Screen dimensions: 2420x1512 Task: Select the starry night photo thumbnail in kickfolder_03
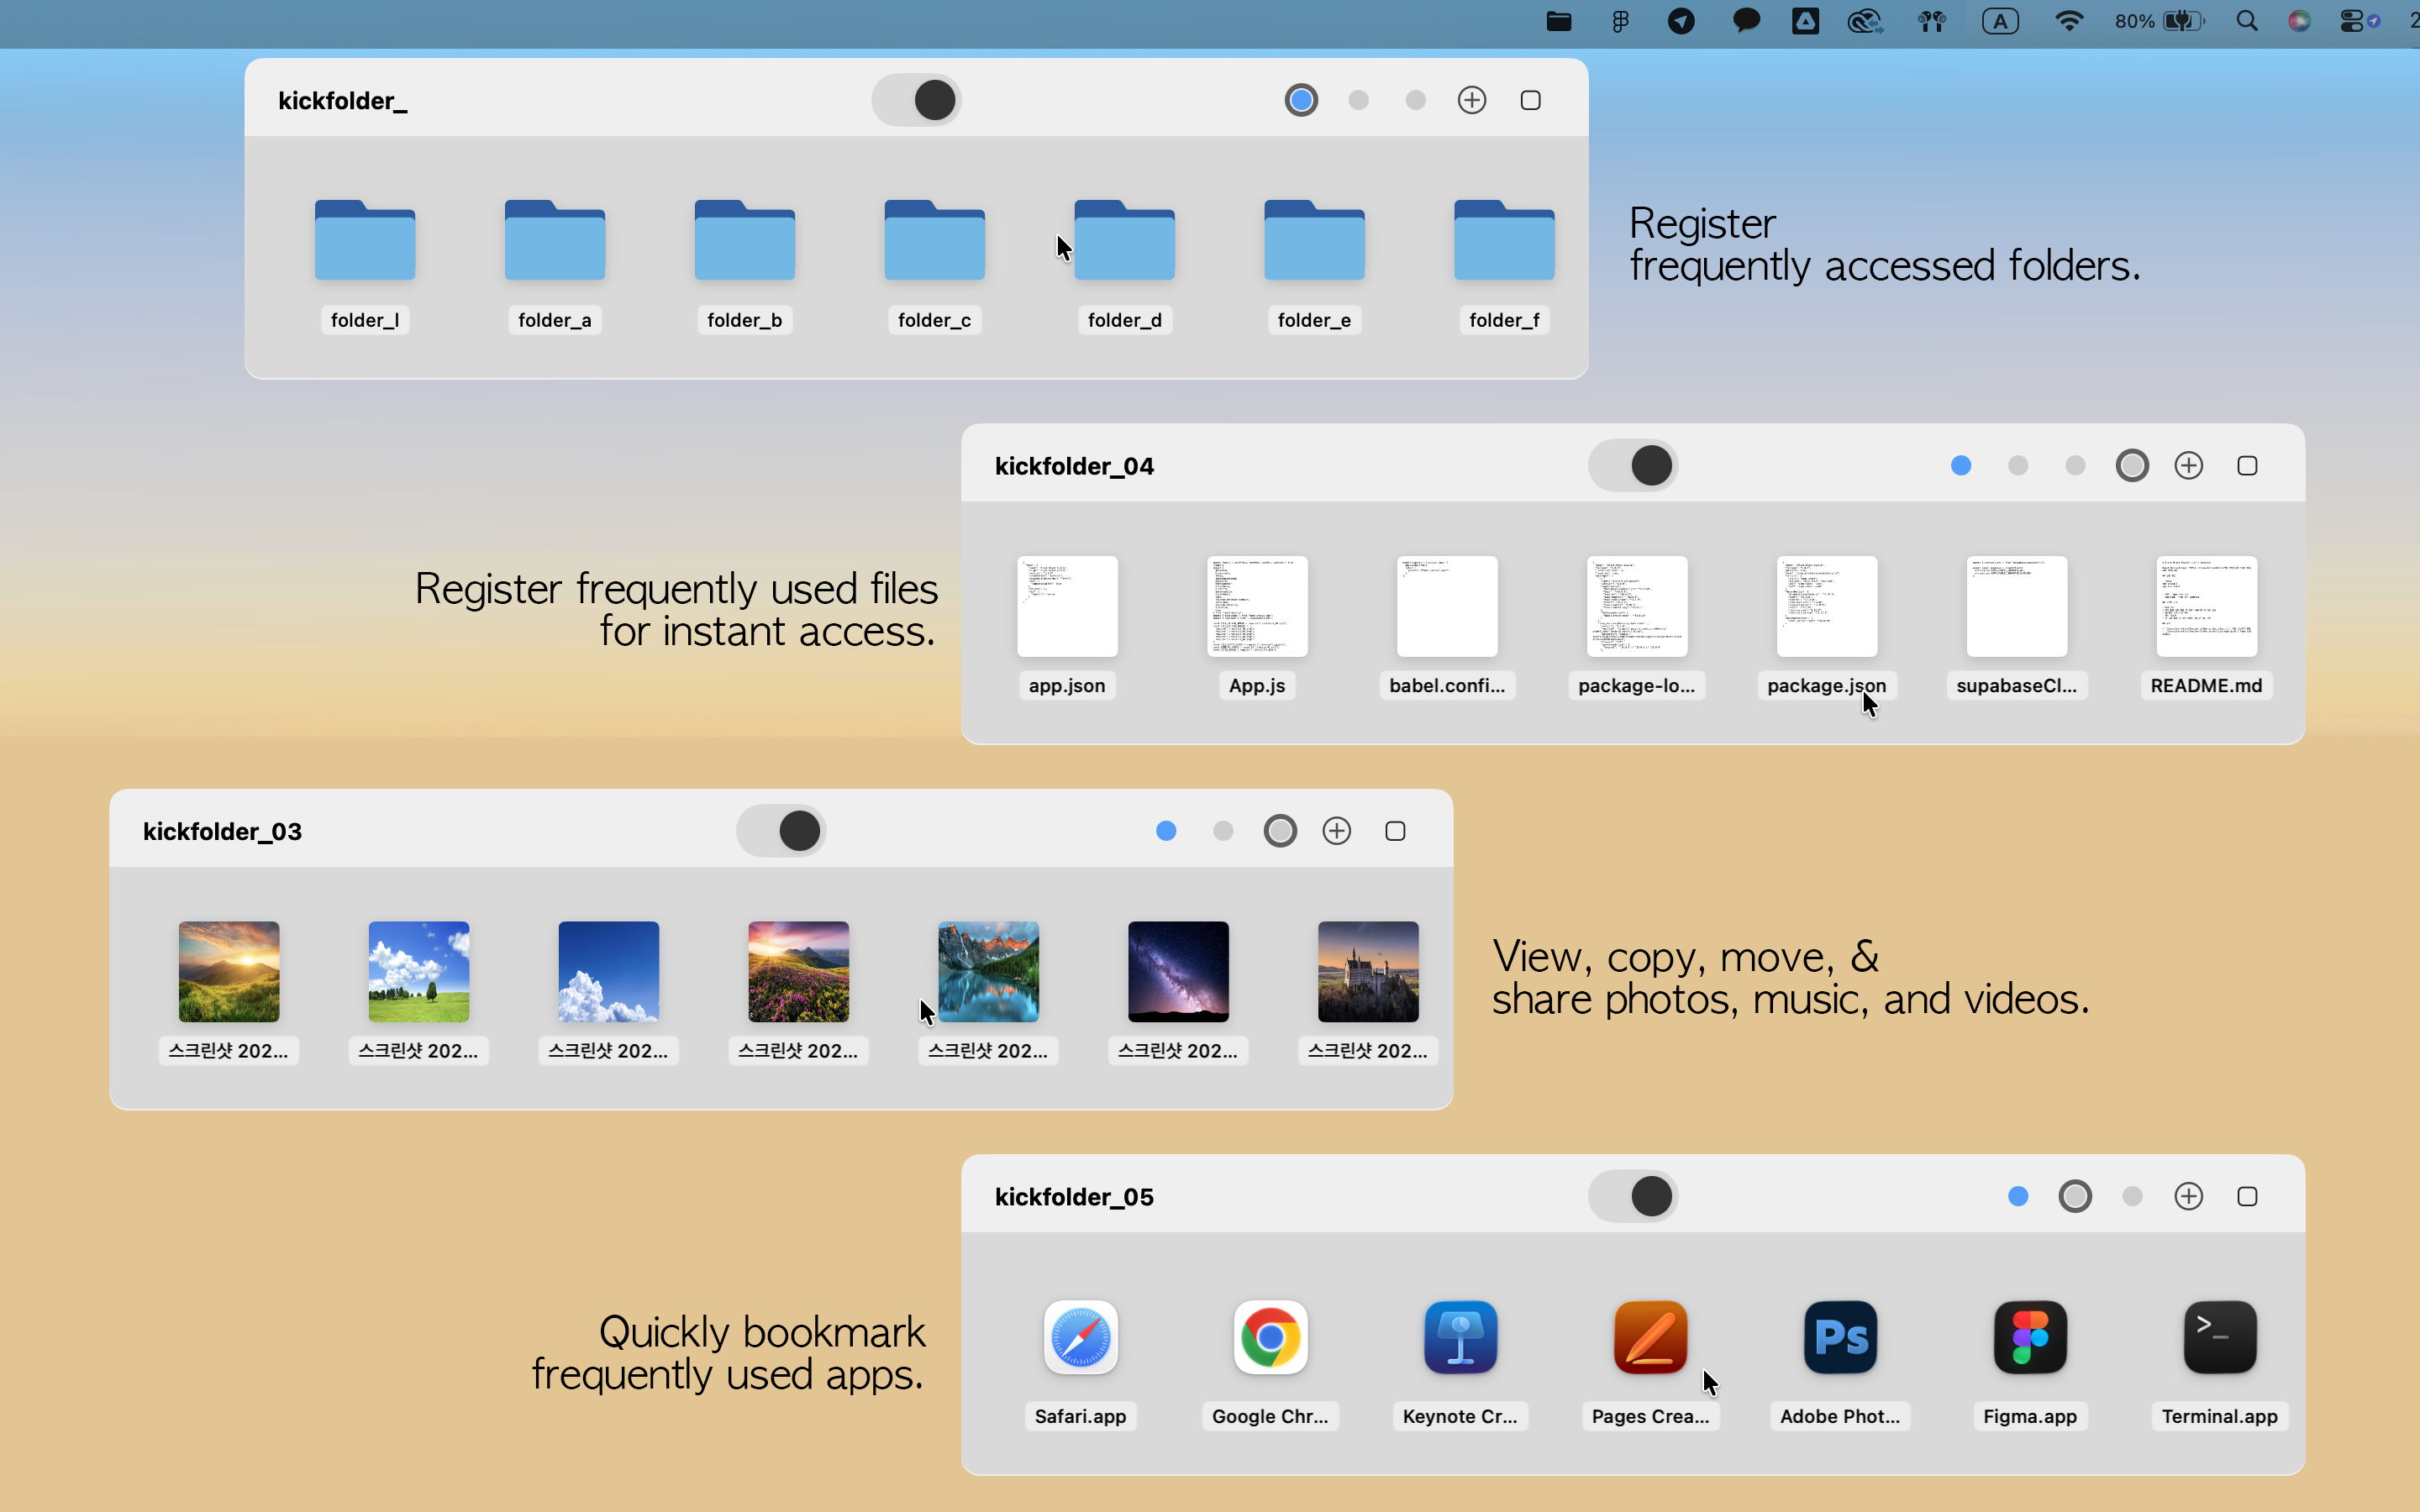click(1176, 971)
